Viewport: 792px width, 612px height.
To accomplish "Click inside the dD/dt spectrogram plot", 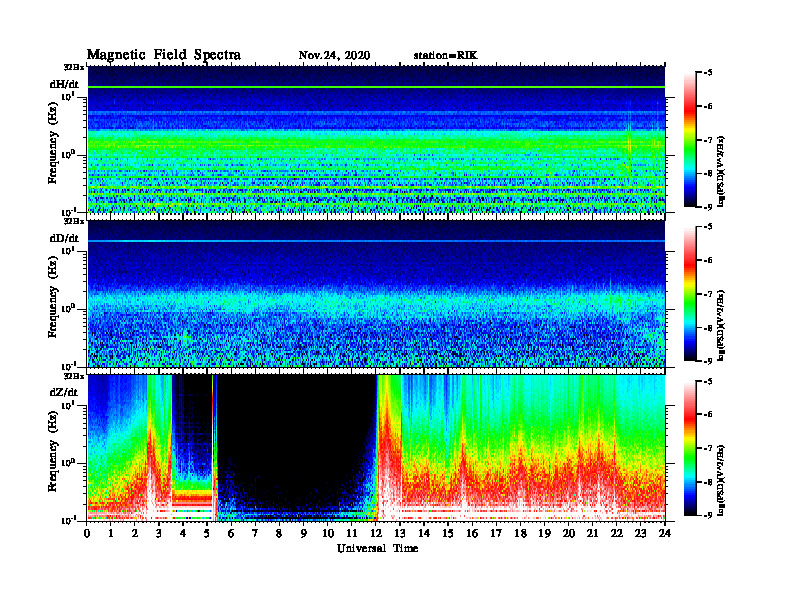I will 376,293.
